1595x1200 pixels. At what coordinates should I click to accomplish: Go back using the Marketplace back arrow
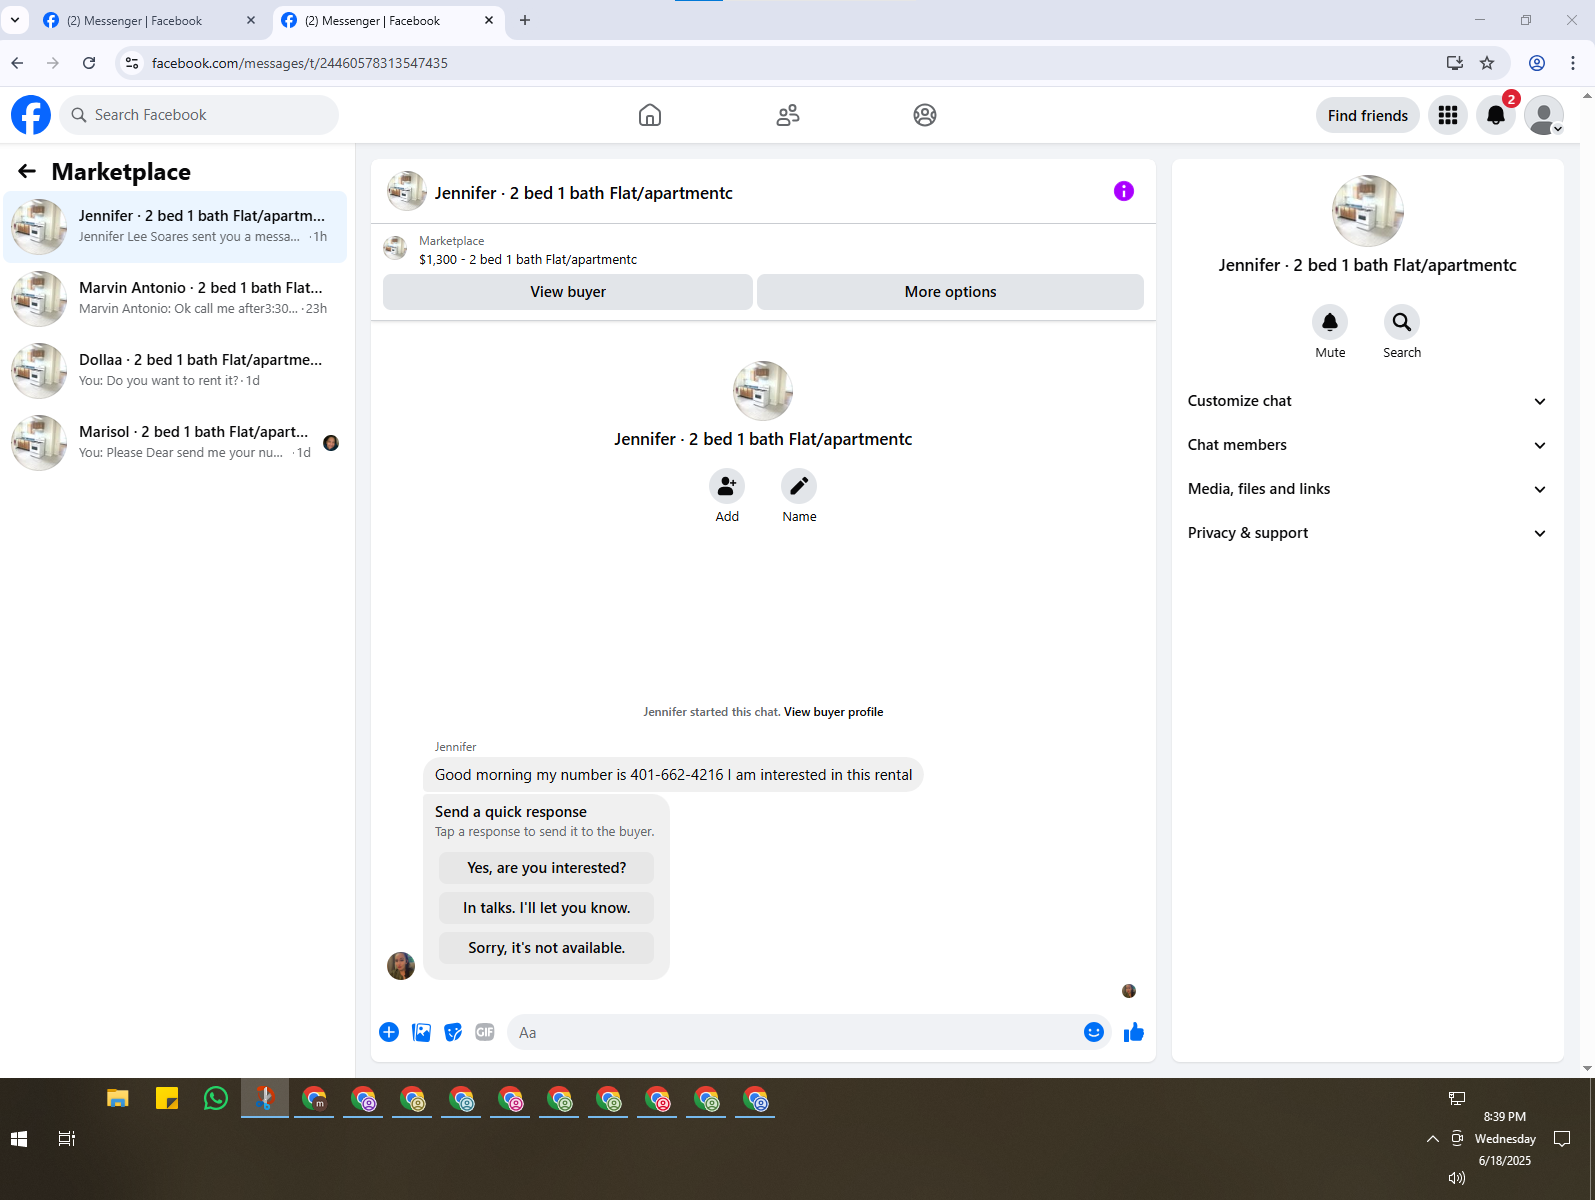tap(27, 172)
